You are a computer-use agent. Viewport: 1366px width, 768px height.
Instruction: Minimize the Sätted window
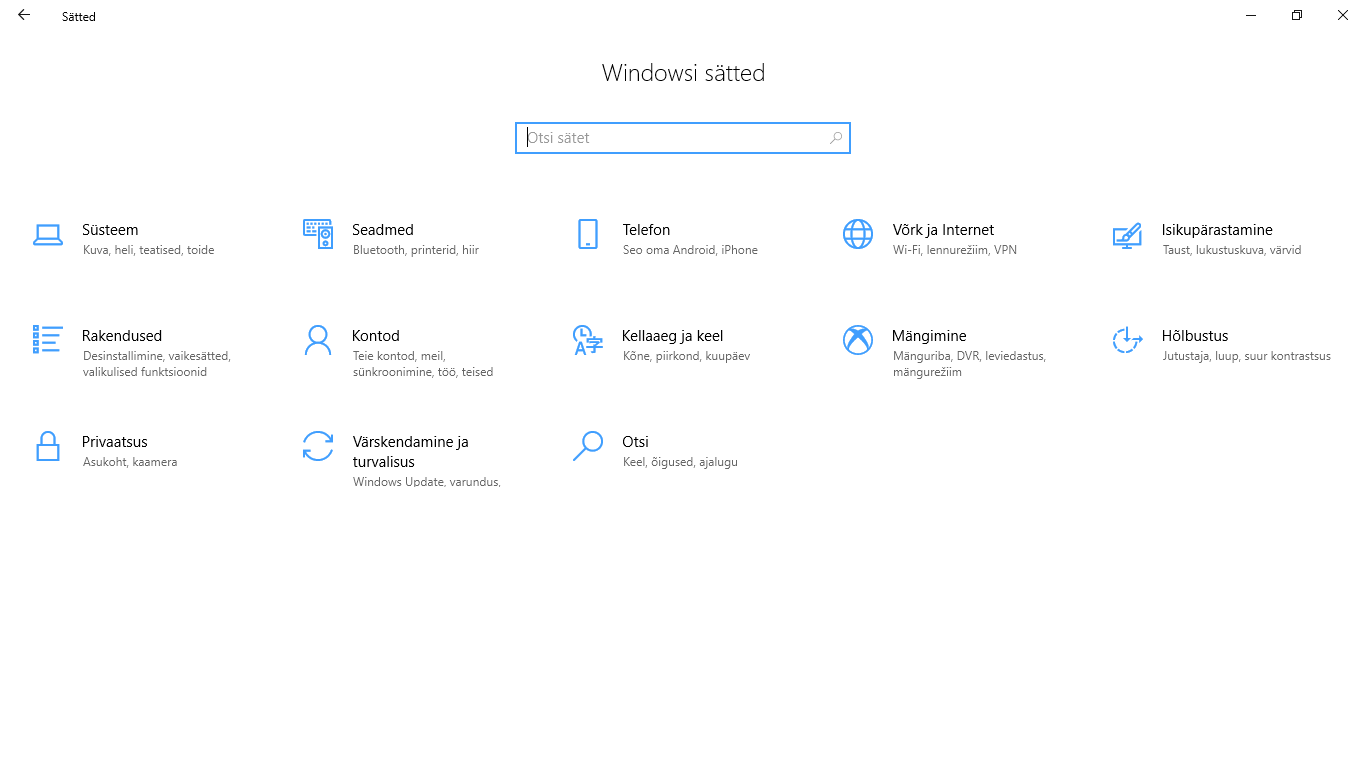1251,15
